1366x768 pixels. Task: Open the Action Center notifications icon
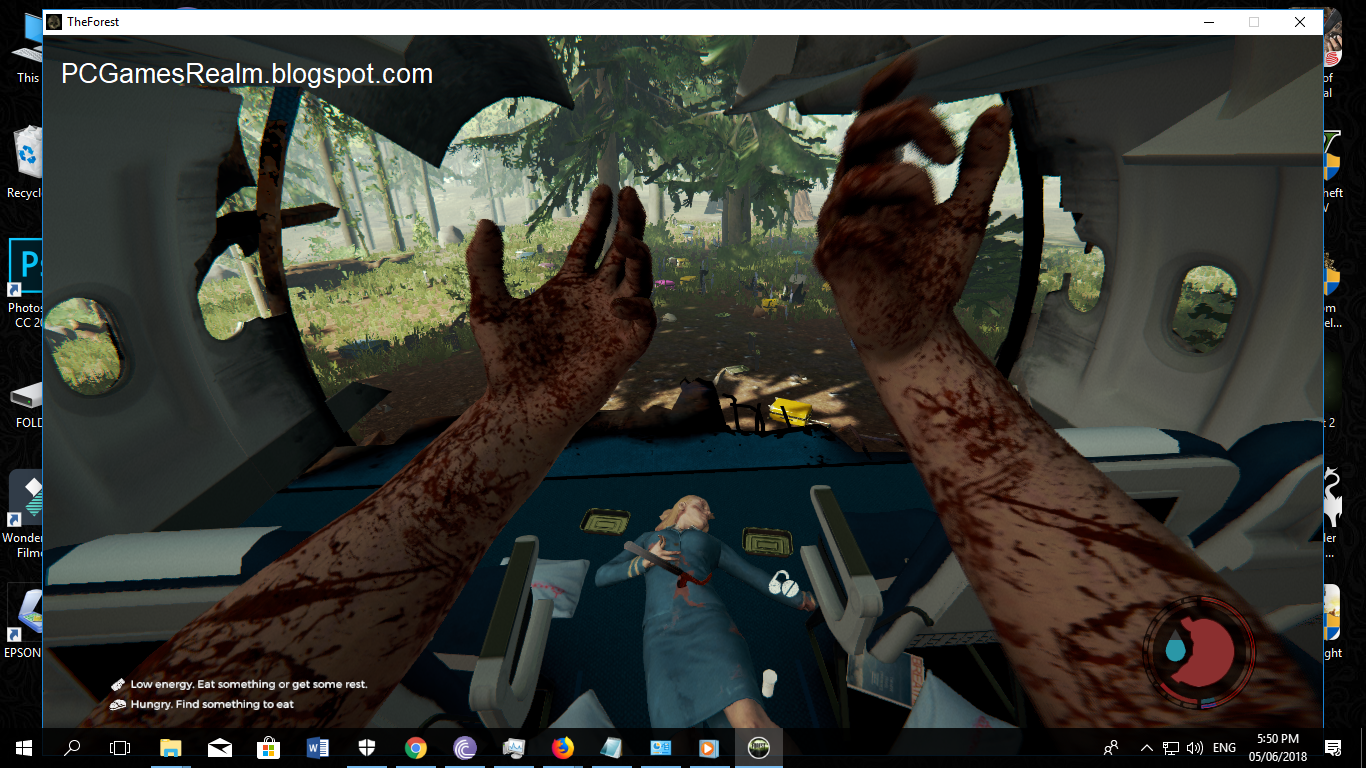(x=1332, y=747)
